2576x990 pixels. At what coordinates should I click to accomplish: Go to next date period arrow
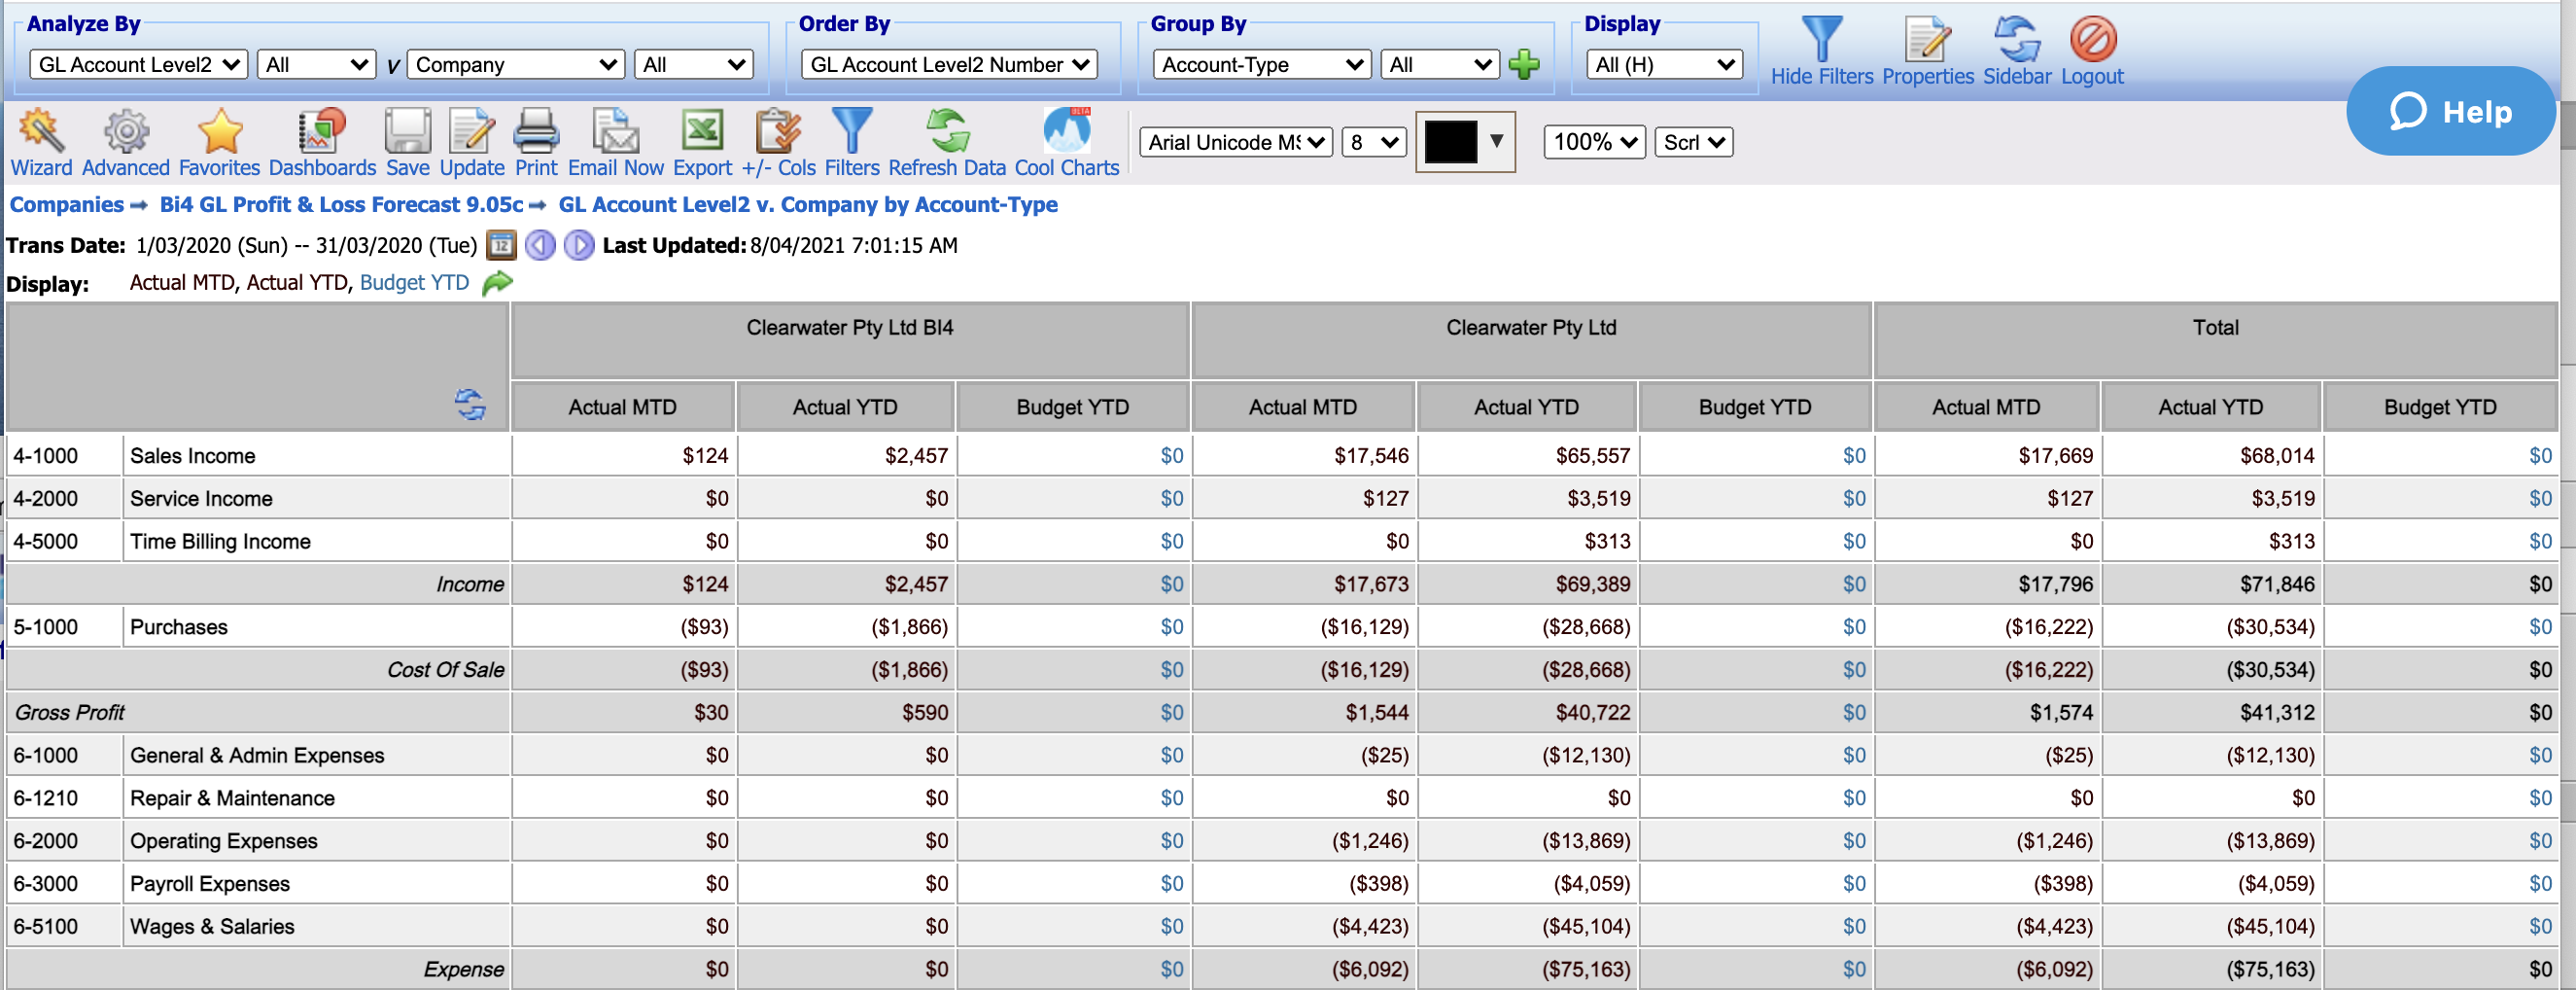578,245
